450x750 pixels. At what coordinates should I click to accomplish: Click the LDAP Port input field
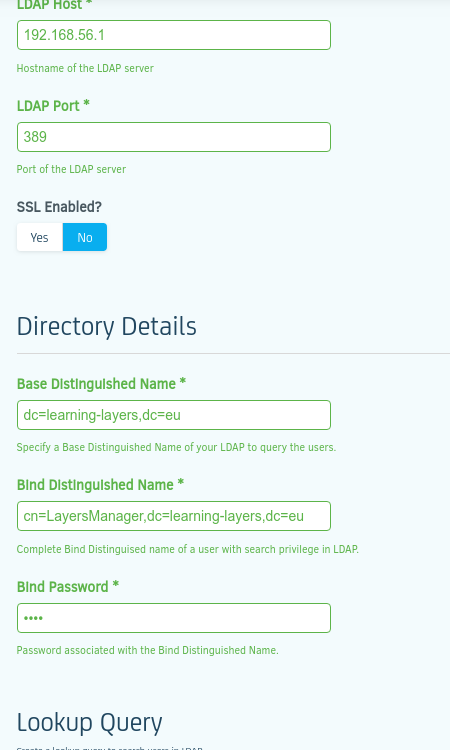pyautogui.click(x=174, y=137)
